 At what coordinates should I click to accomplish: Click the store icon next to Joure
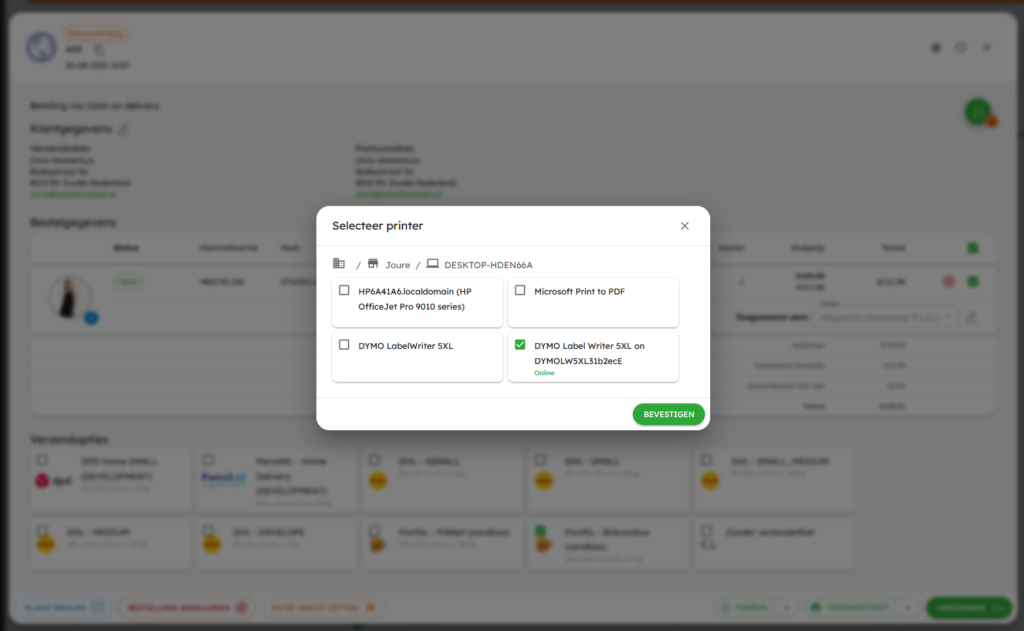pos(373,263)
